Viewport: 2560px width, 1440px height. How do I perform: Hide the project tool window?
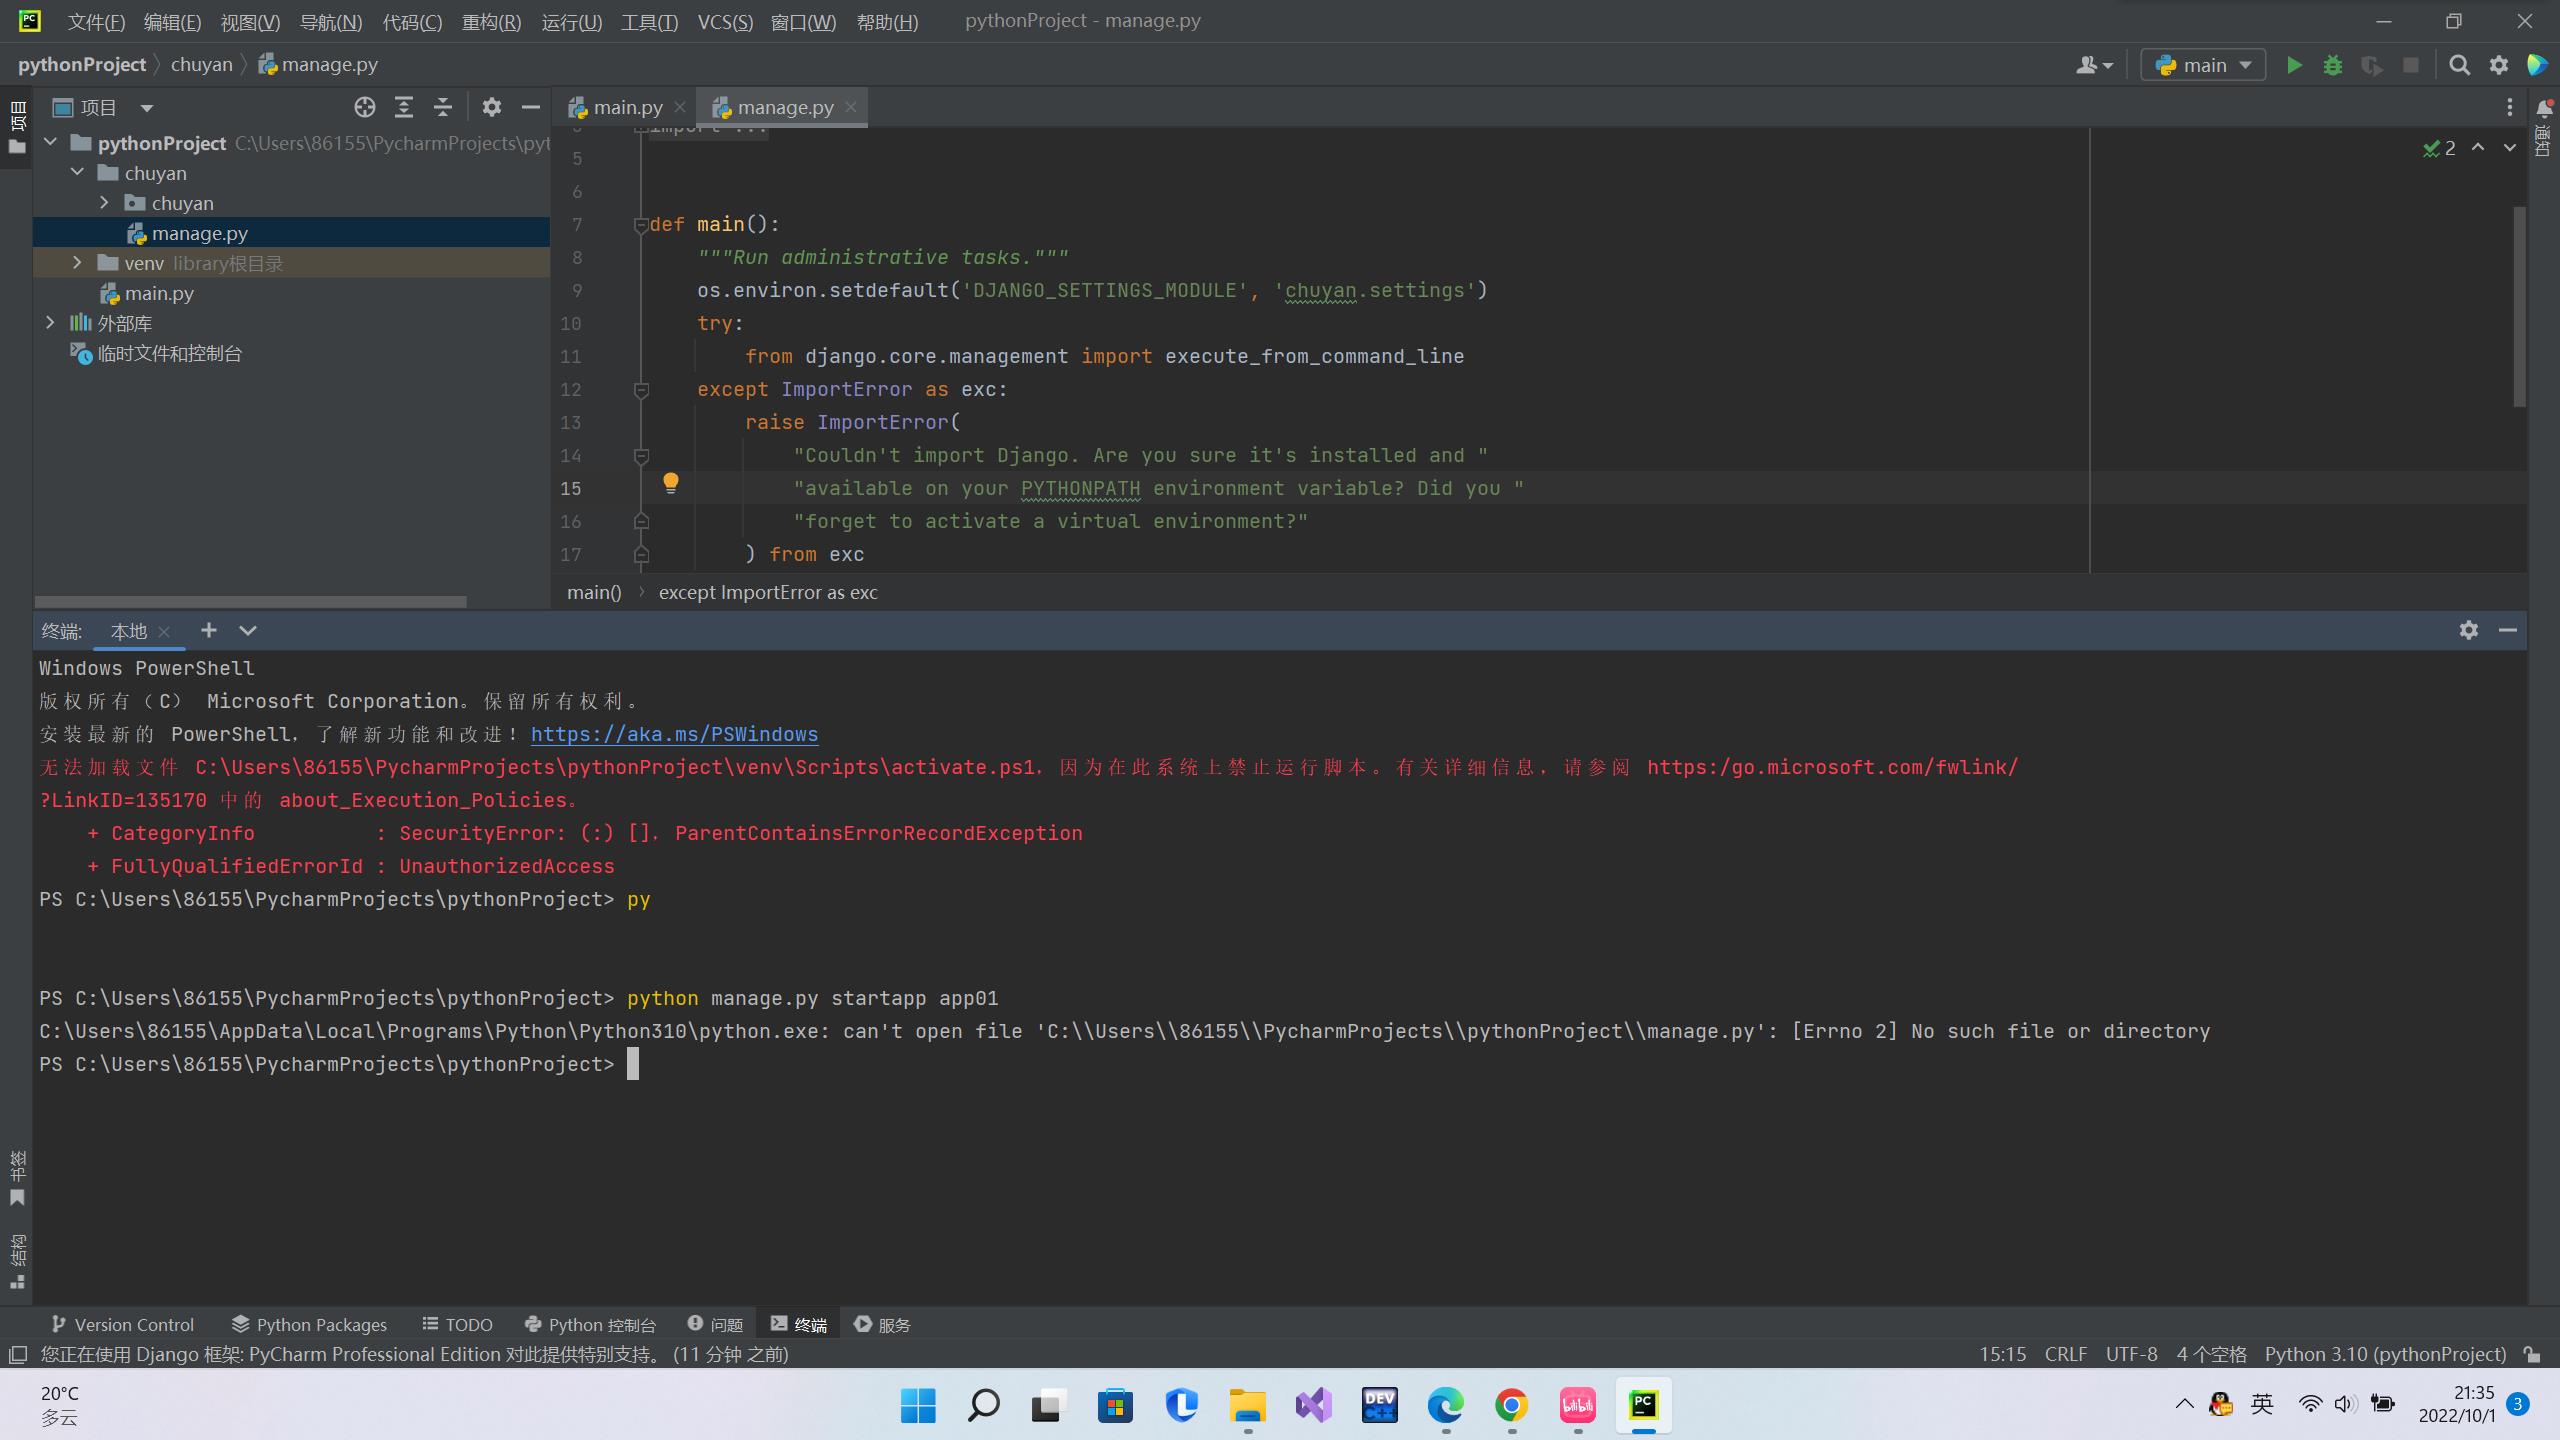tap(531, 107)
